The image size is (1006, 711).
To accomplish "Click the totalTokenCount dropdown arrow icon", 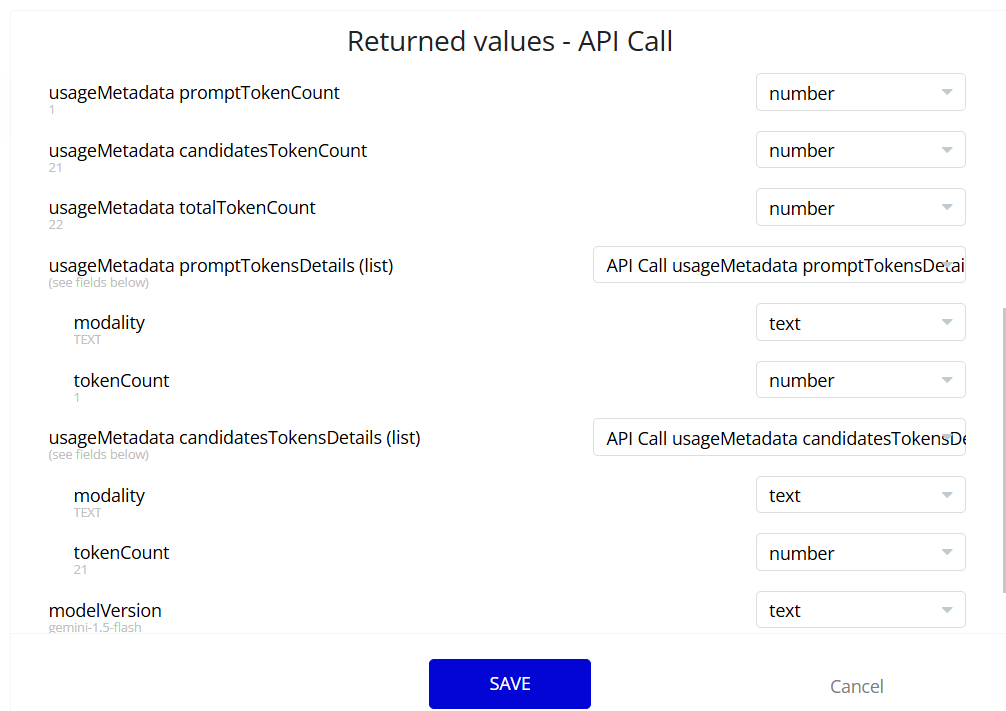I will click(946, 208).
